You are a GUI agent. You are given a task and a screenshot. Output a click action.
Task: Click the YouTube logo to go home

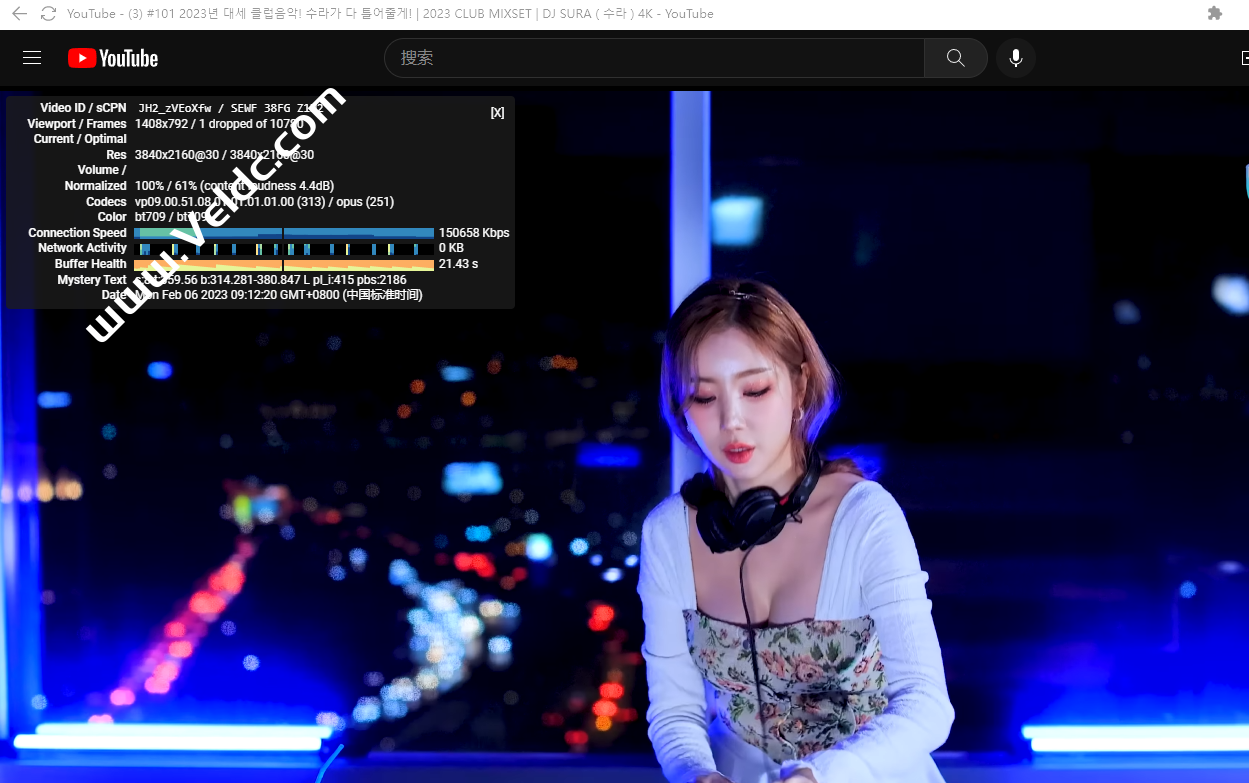tap(113, 58)
